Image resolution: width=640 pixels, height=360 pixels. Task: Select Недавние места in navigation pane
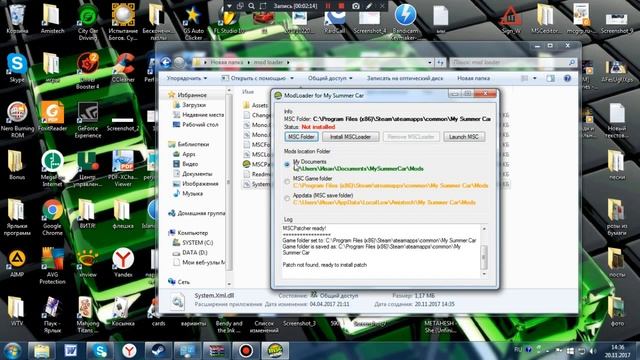tap(198, 115)
